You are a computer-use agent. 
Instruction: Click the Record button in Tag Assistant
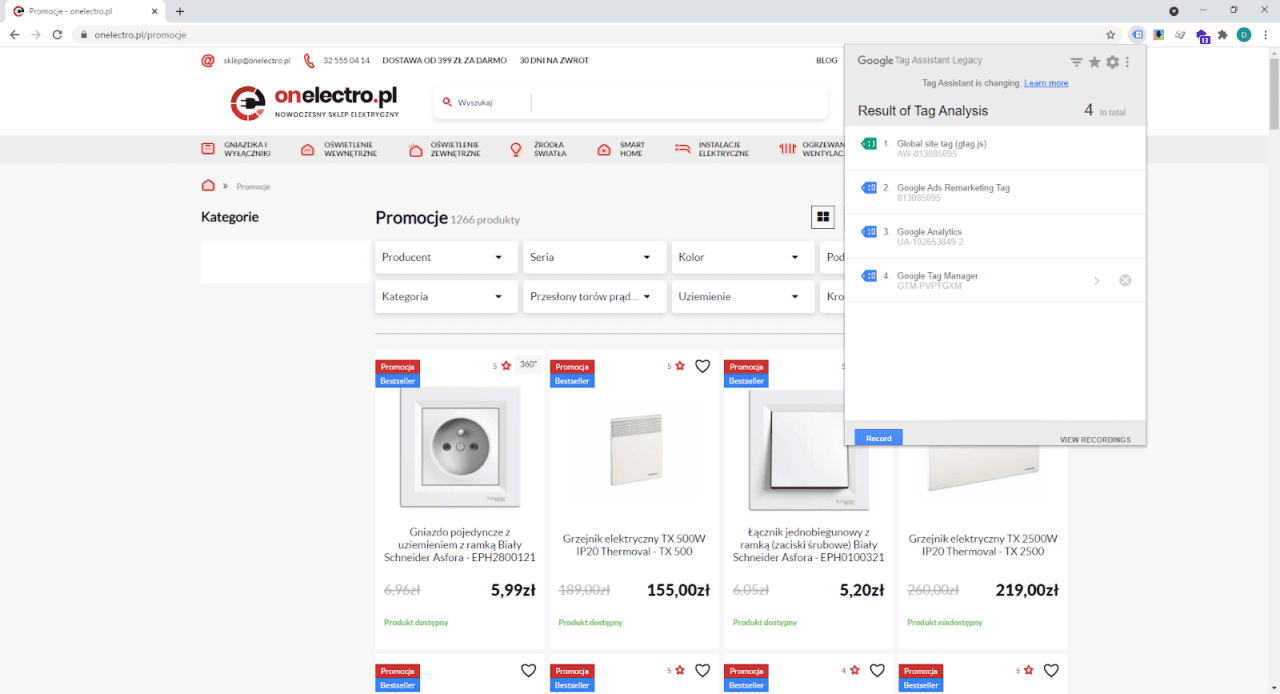(x=879, y=438)
